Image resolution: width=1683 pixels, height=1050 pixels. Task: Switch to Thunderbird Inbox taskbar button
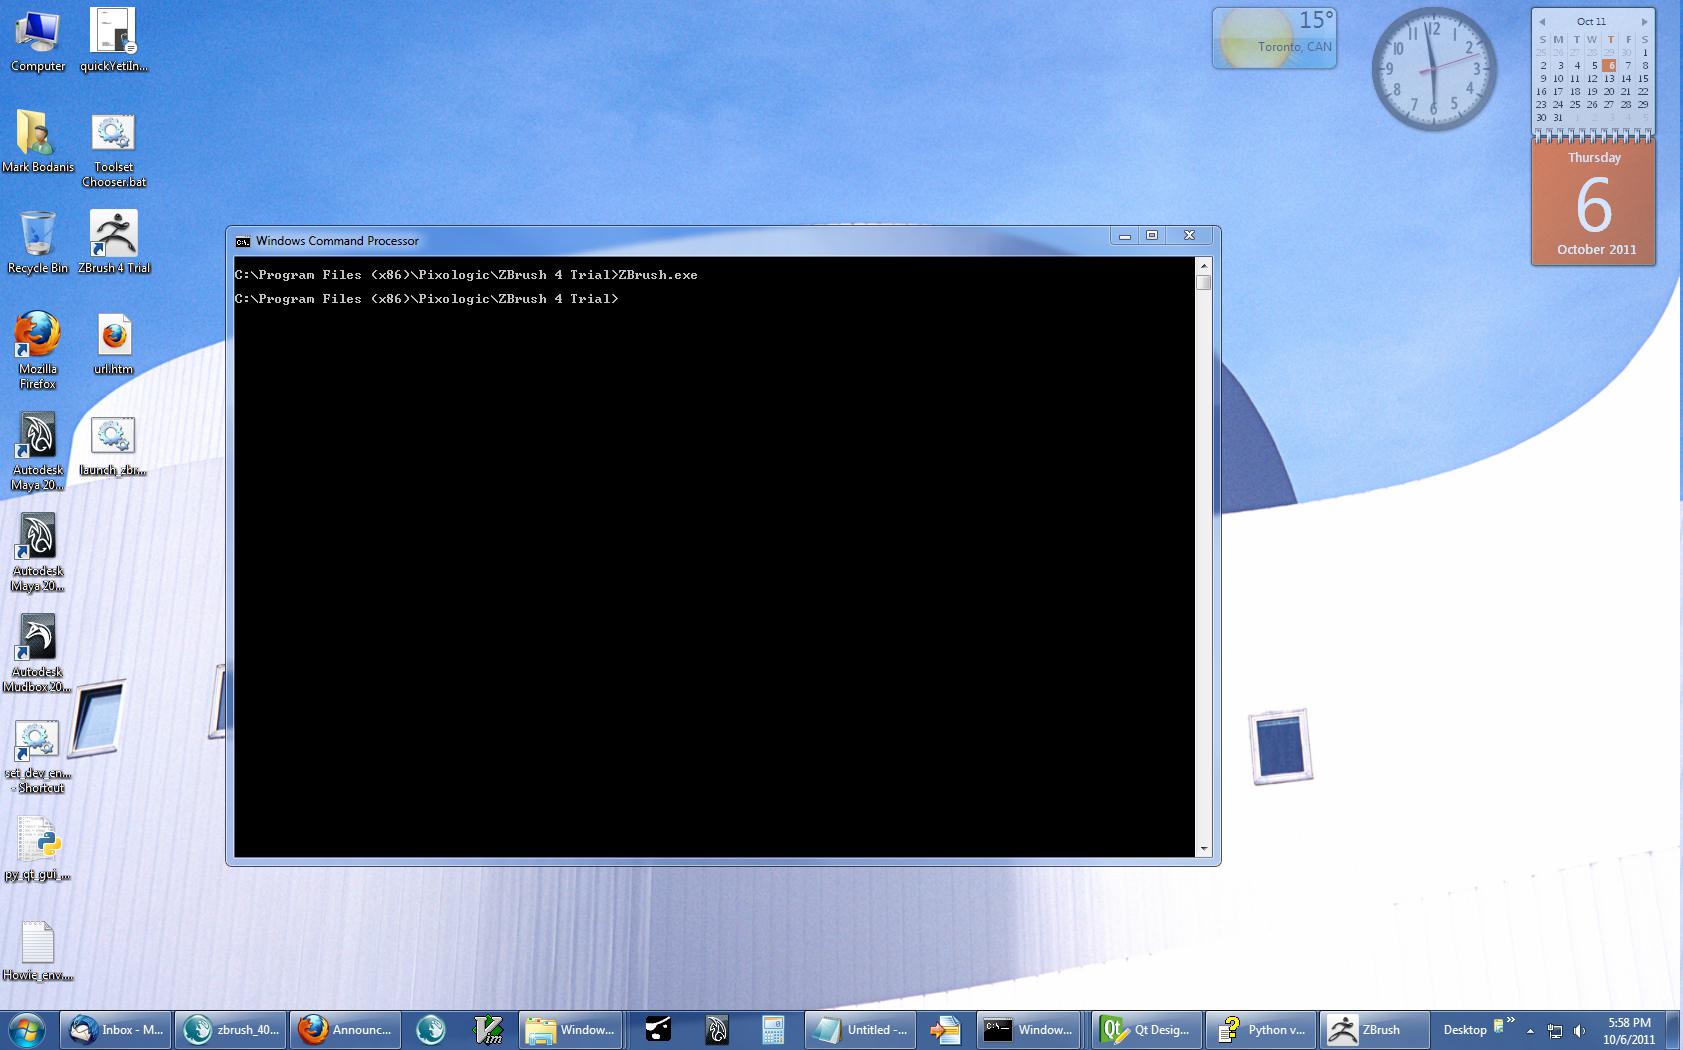[x=116, y=1029]
